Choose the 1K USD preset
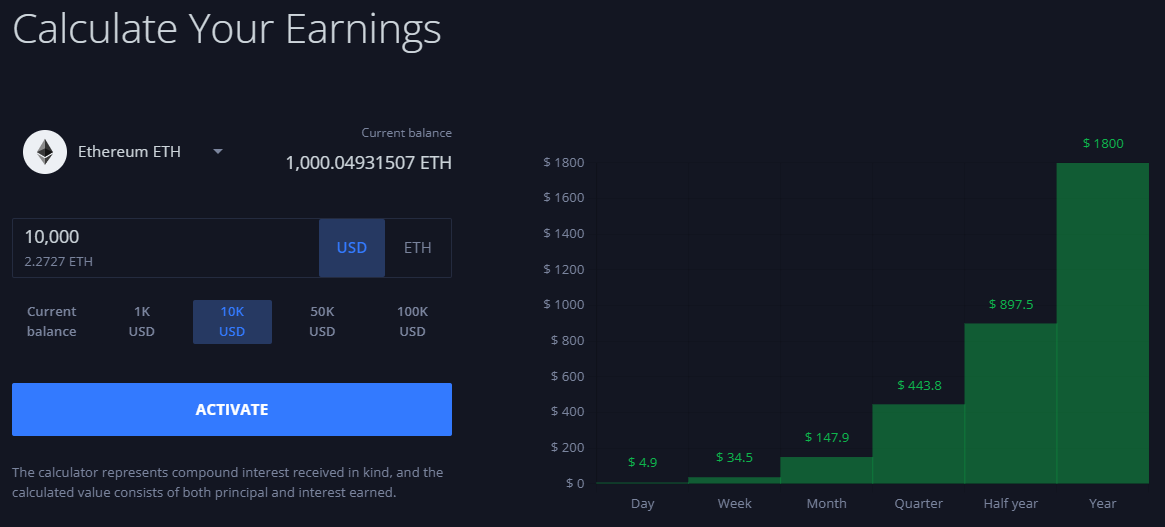This screenshot has height=527, width=1165. point(142,322)
